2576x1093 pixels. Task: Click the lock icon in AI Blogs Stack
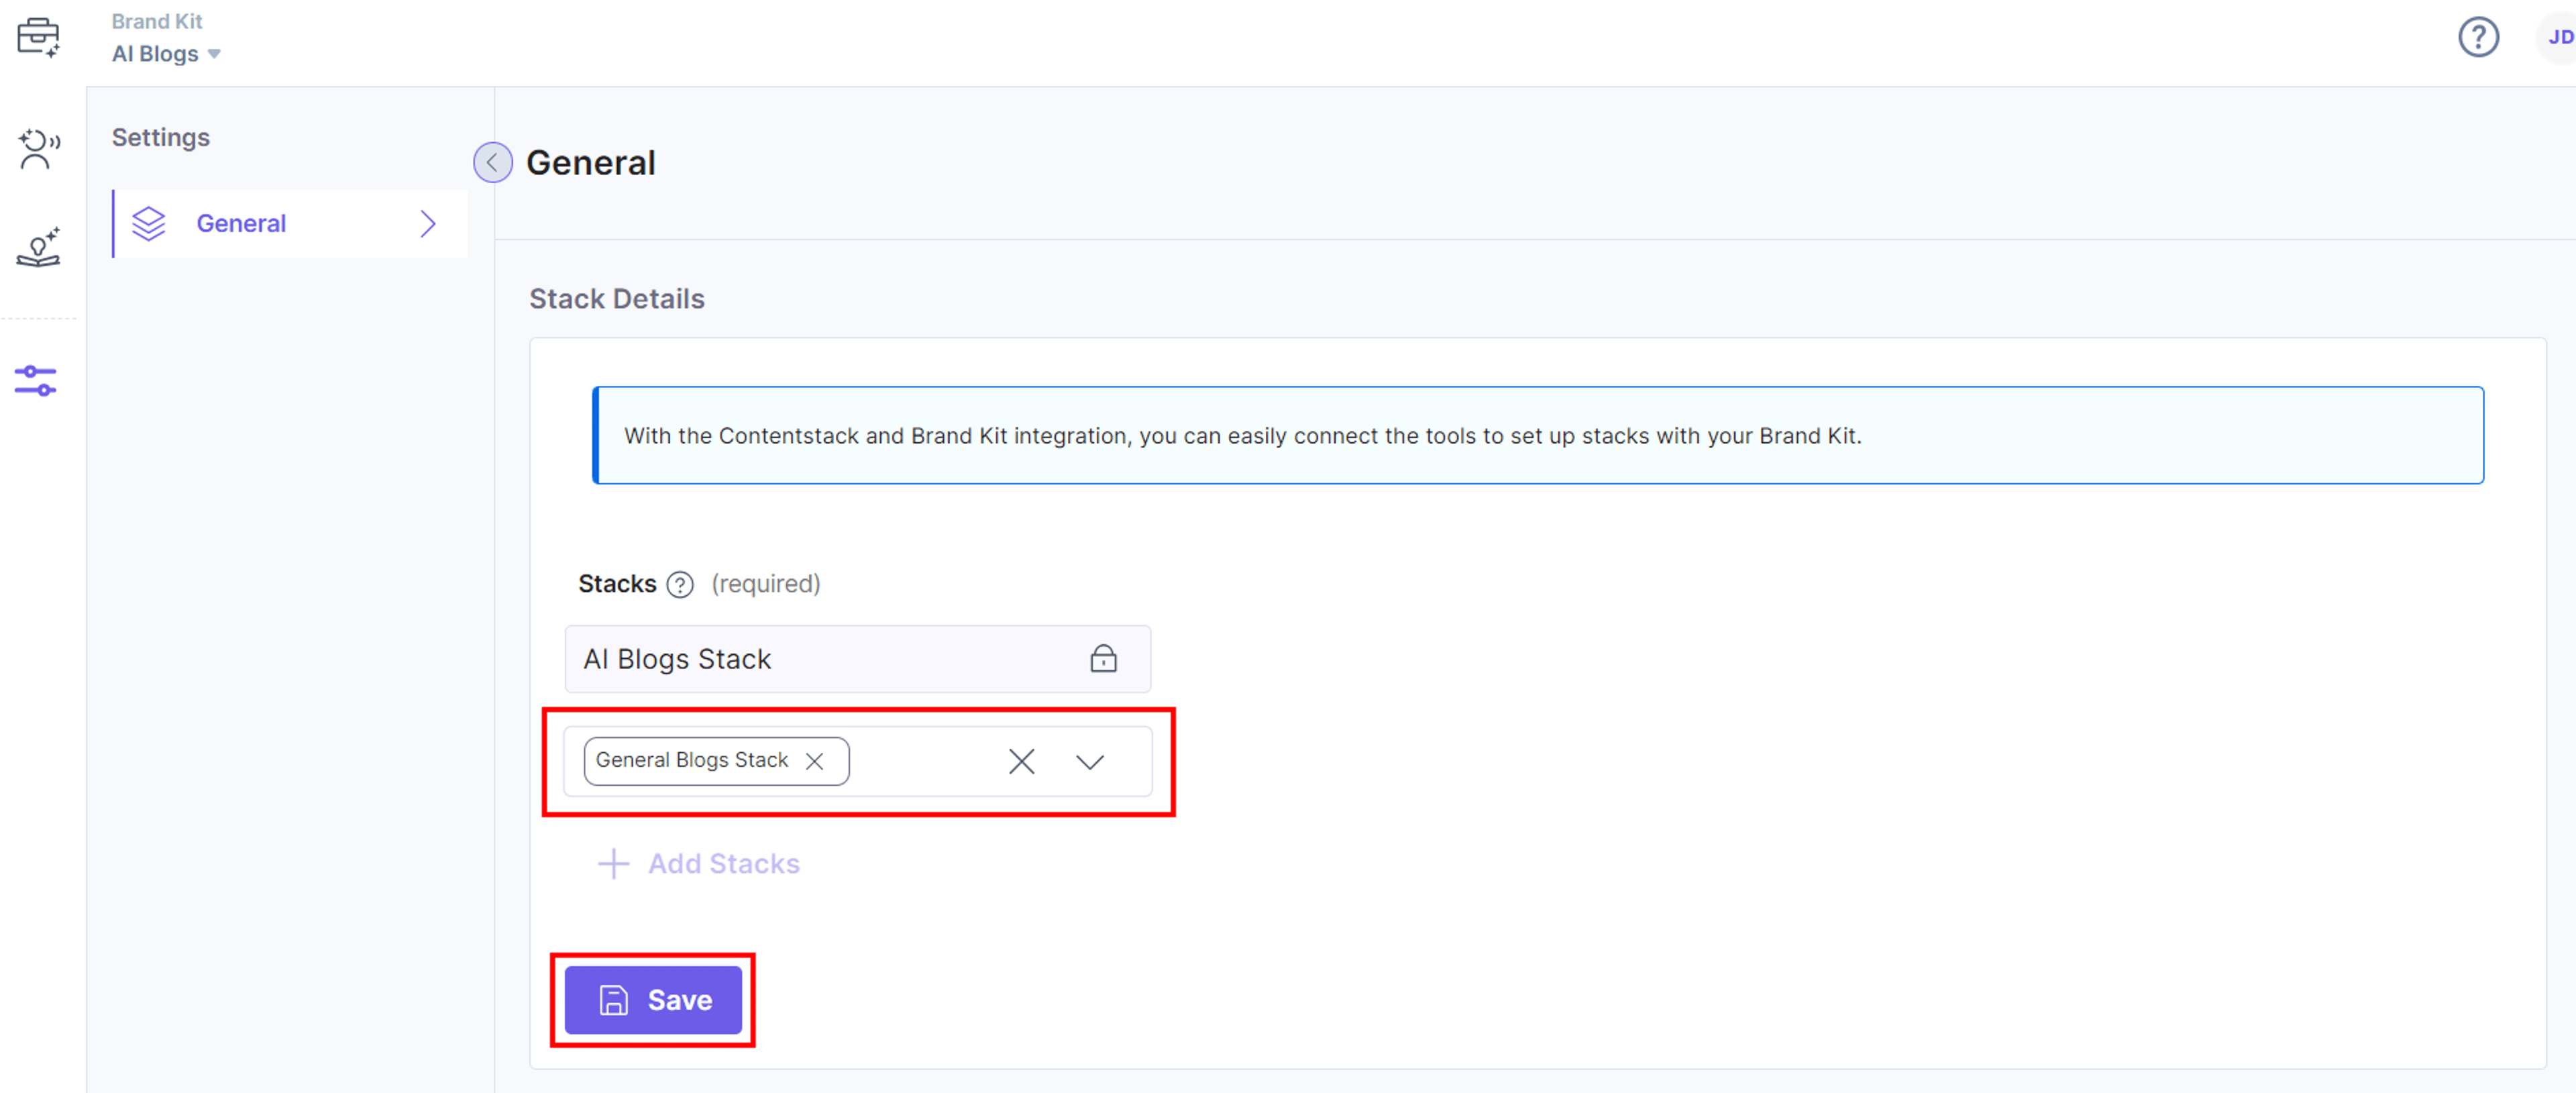point(1103,658)
